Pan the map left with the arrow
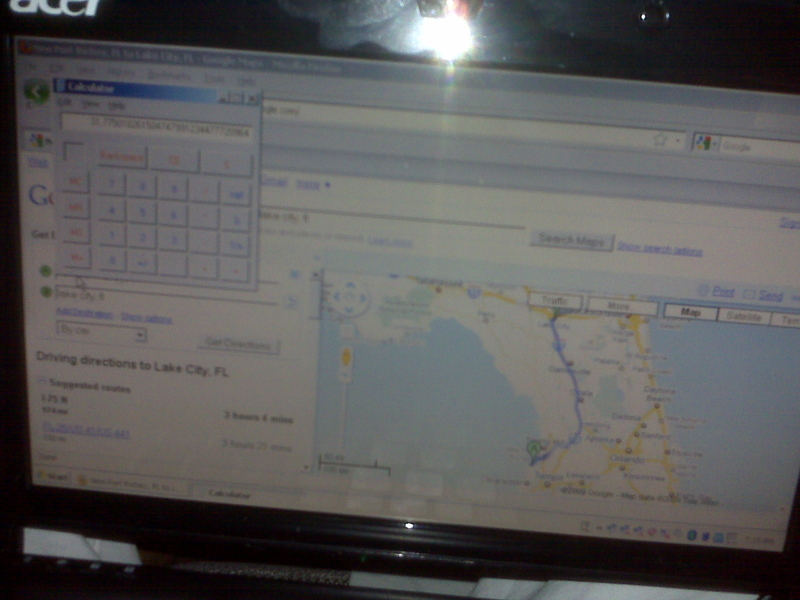The height and width of the screenshot is (600, 800). point(337,296)
